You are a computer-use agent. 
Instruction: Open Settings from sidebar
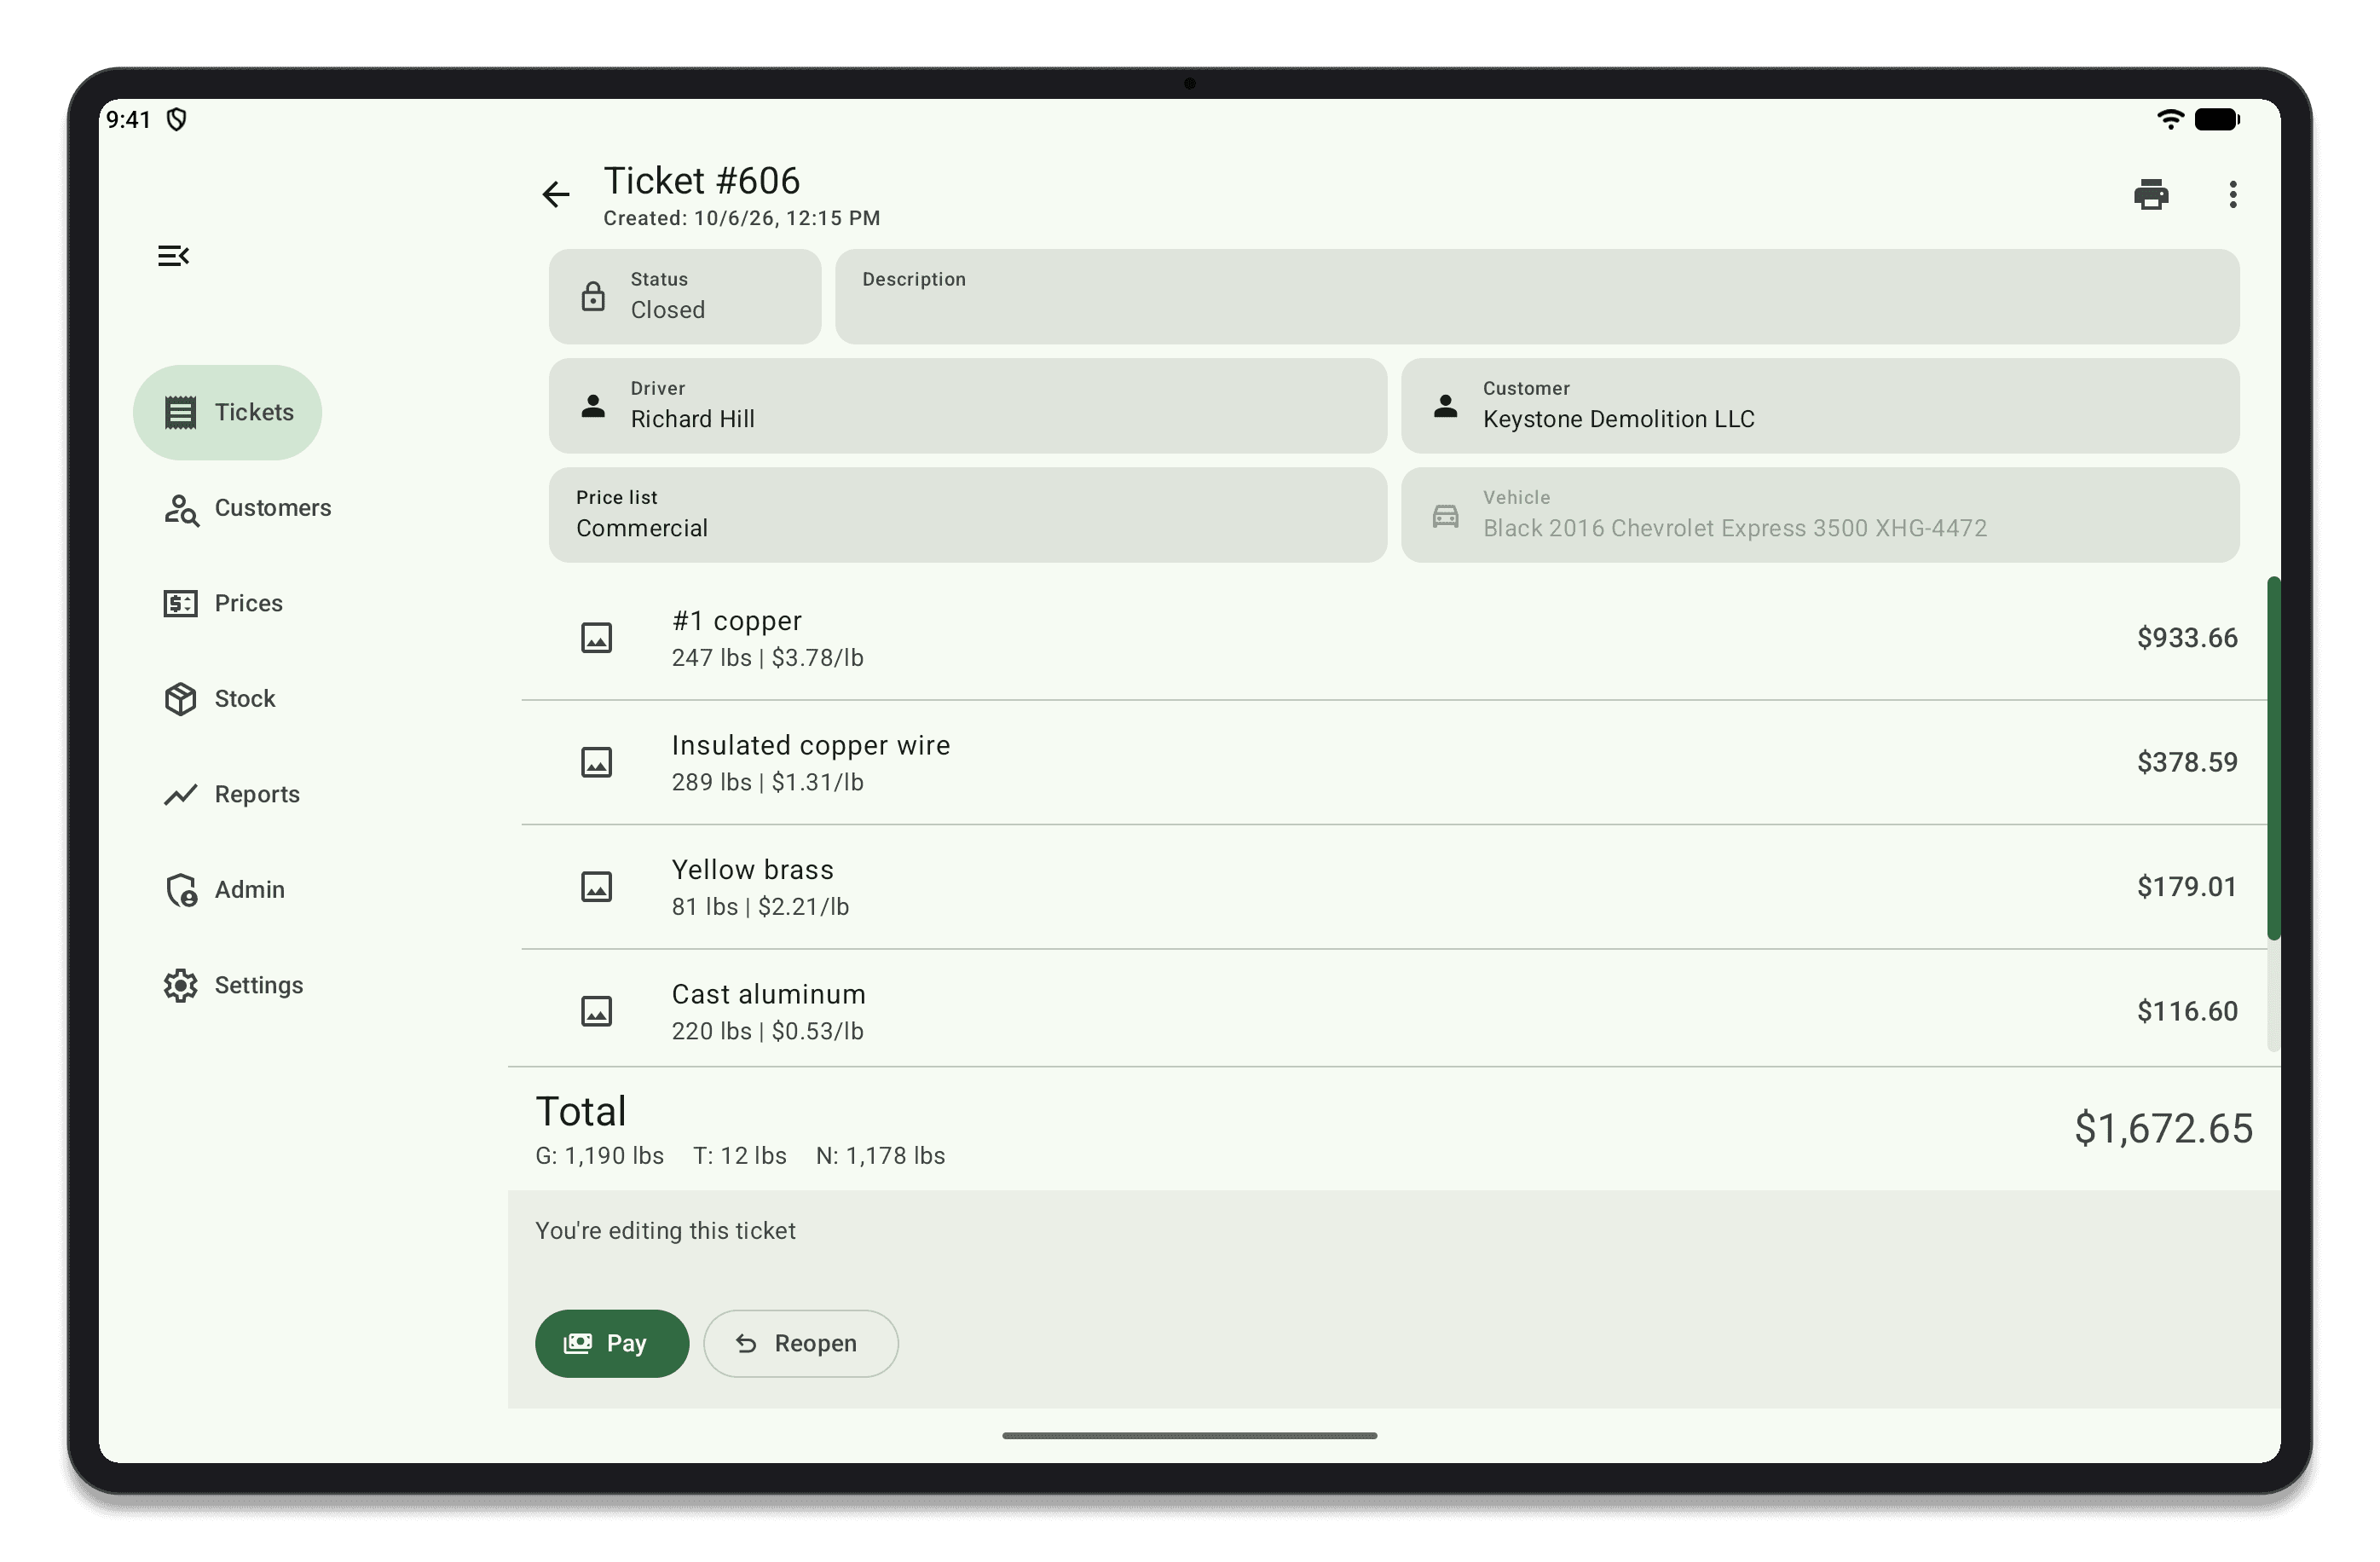tap(233, 985)
